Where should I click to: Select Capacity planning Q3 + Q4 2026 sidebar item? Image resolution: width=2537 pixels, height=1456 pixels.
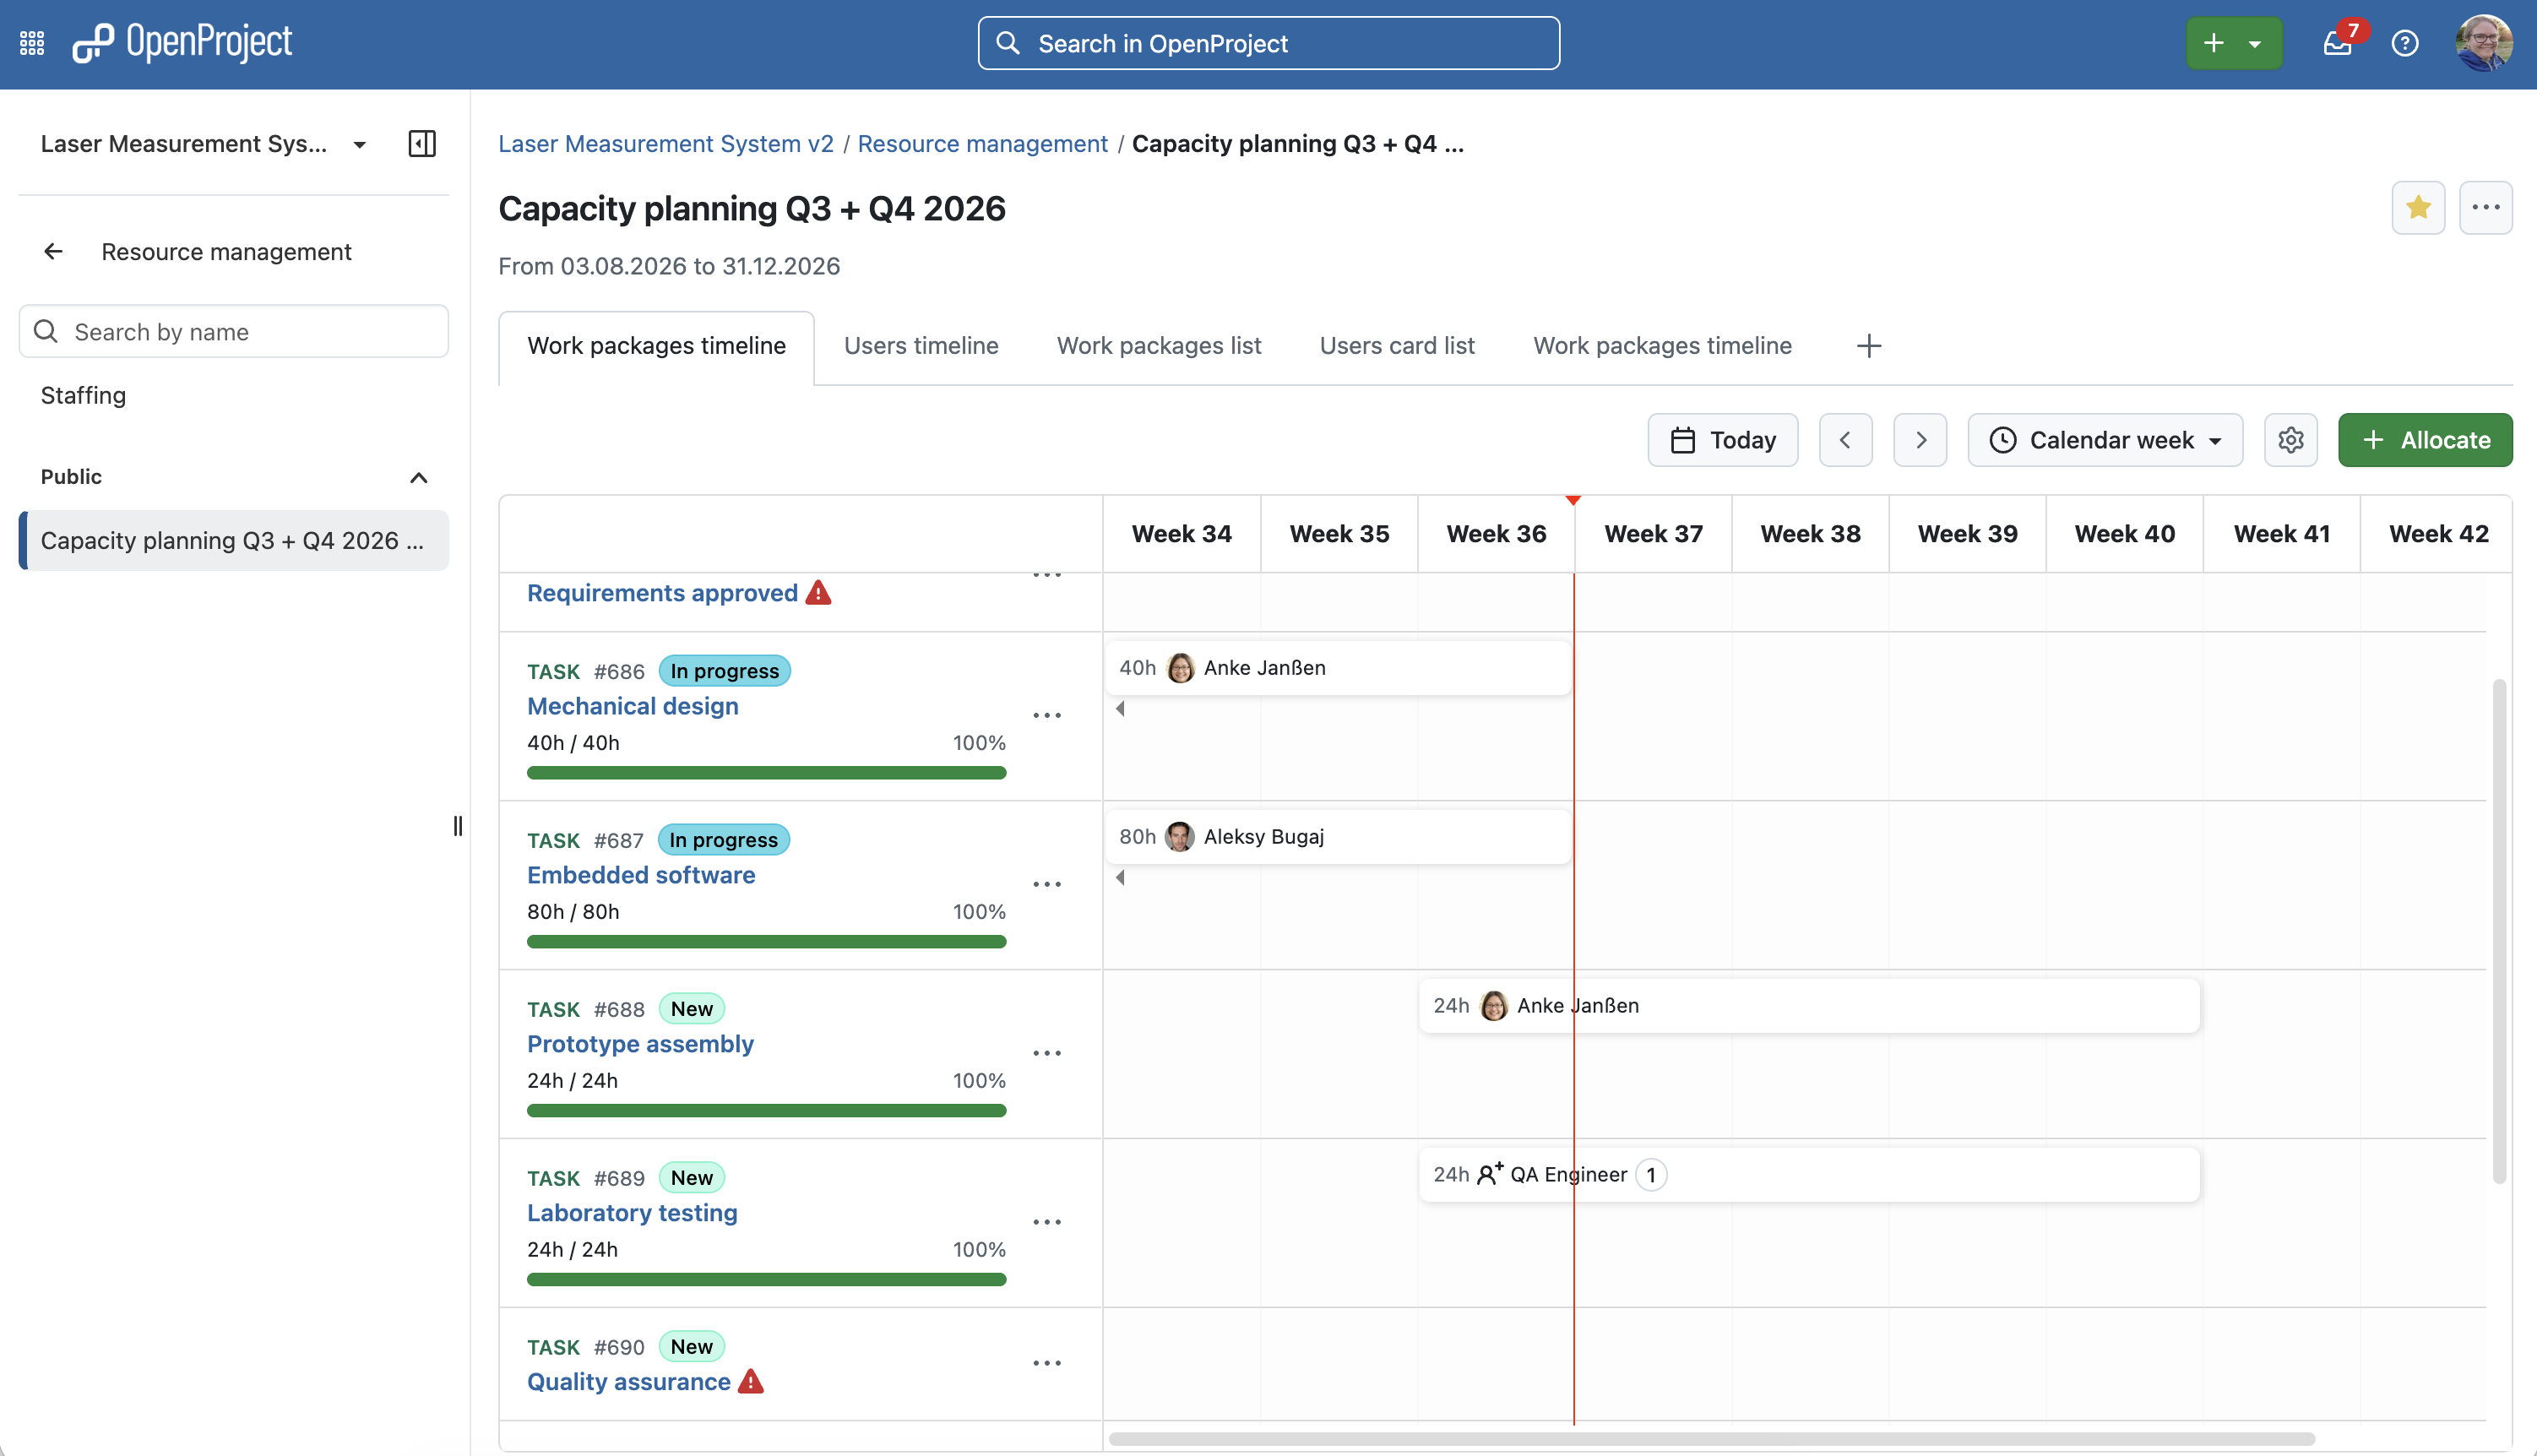click(x=234, y=541)
